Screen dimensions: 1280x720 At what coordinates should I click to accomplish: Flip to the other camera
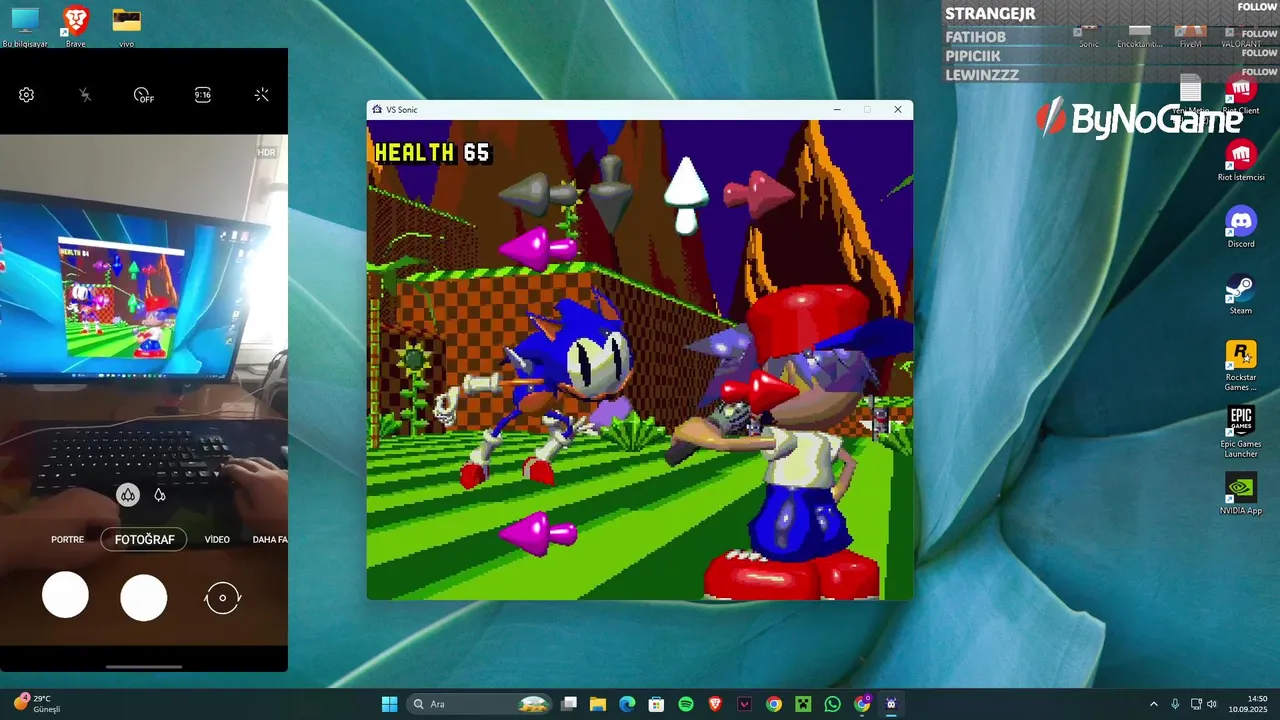click(222, 598)
